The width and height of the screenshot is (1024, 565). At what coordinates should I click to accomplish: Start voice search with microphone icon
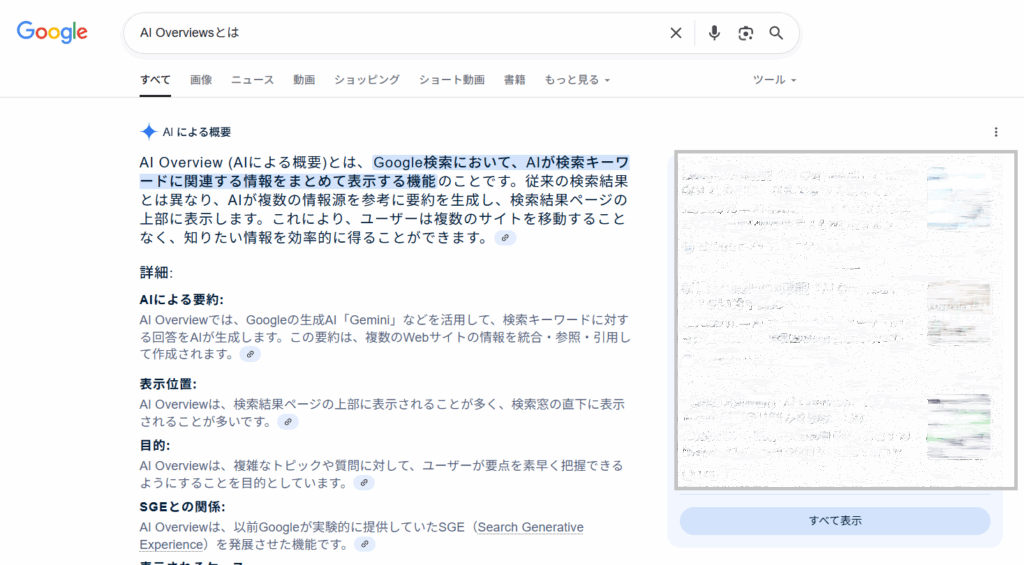click(x=714, y=33)
